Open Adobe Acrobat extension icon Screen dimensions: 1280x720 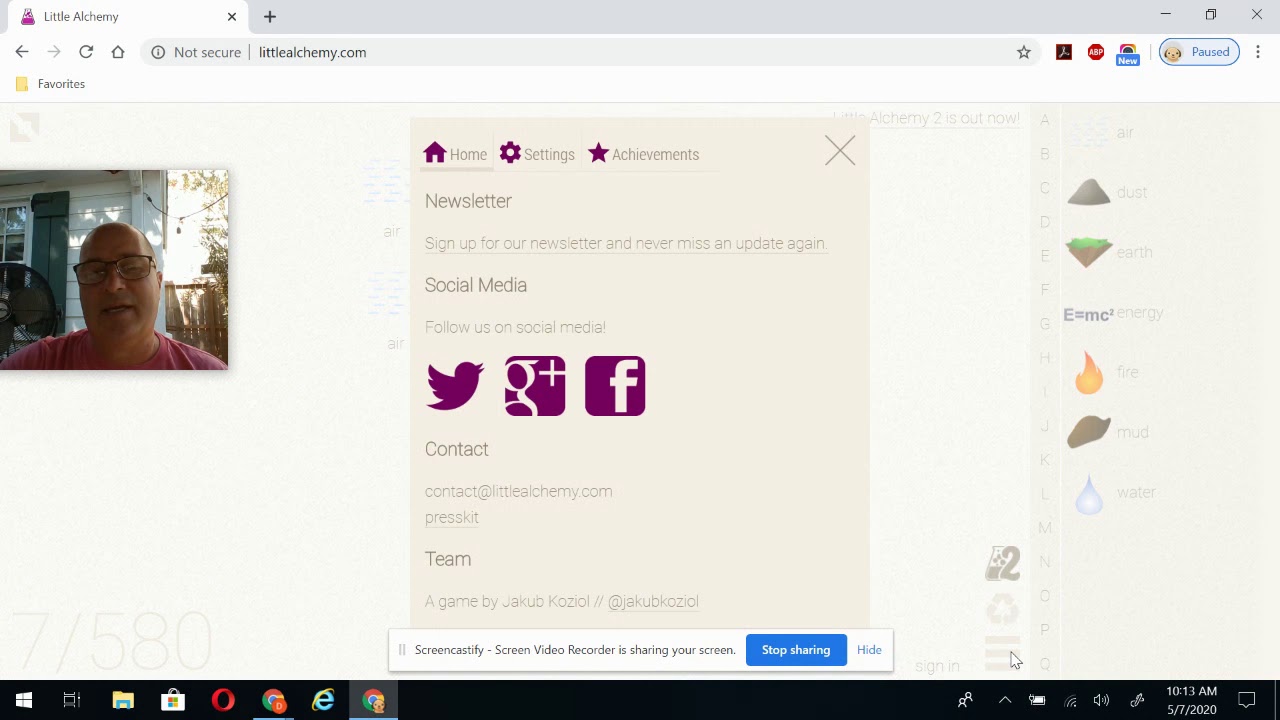pos(1064,52)
